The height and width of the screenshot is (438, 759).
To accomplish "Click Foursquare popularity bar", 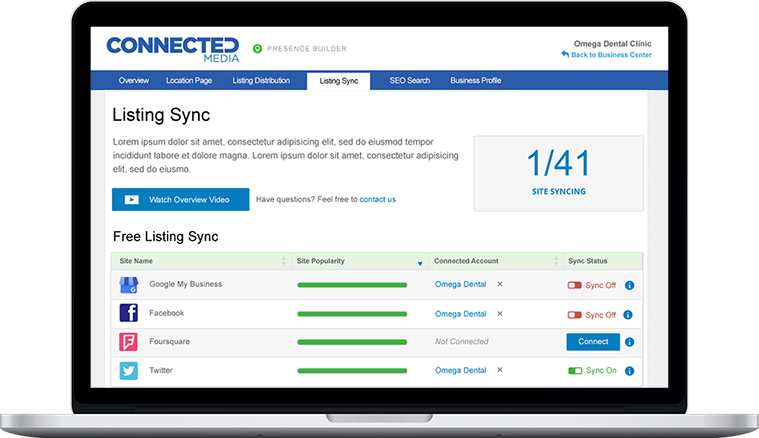I will (352, 342).
